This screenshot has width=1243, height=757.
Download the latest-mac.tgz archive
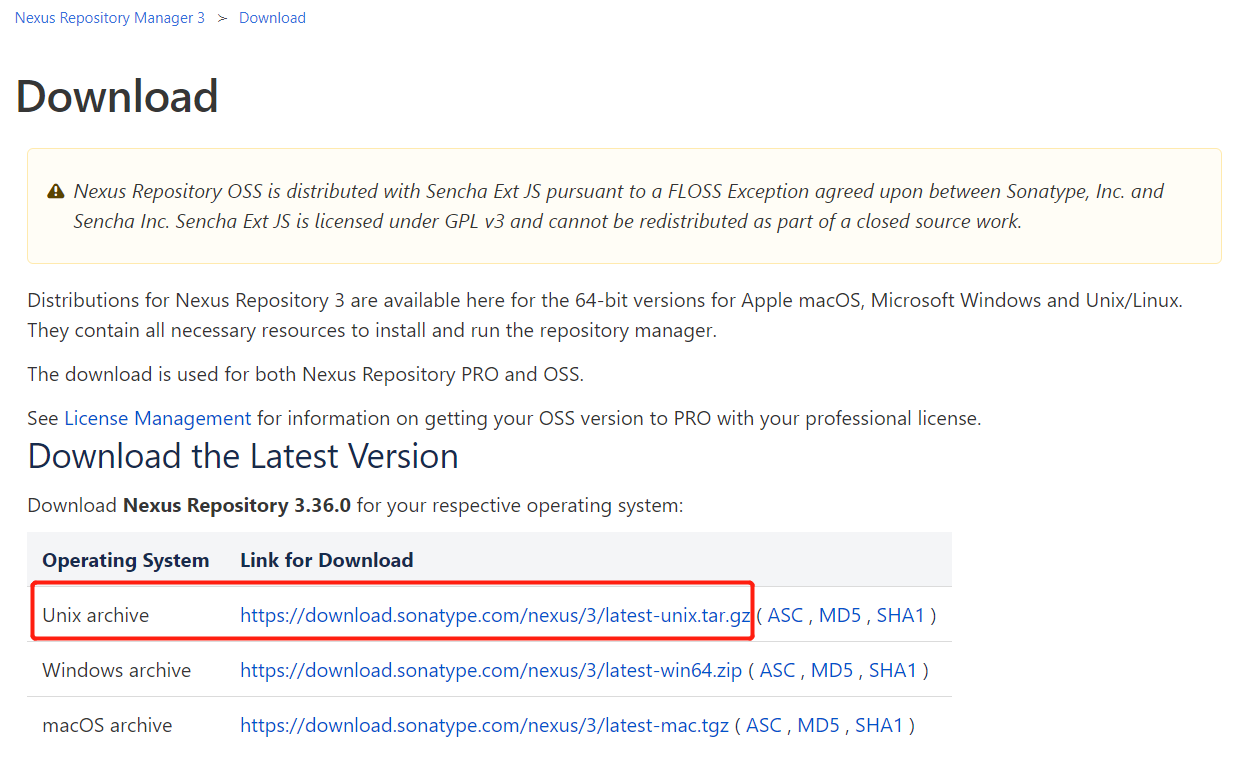pos(484,725)
